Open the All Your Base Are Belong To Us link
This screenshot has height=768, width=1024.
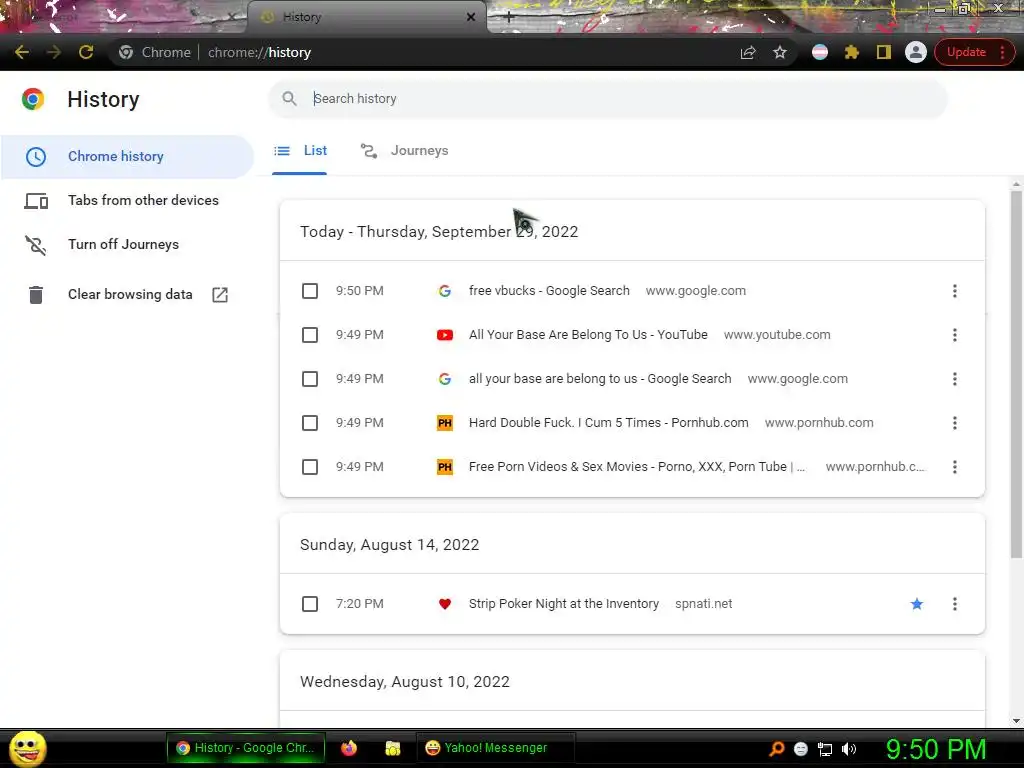[588, 335]
